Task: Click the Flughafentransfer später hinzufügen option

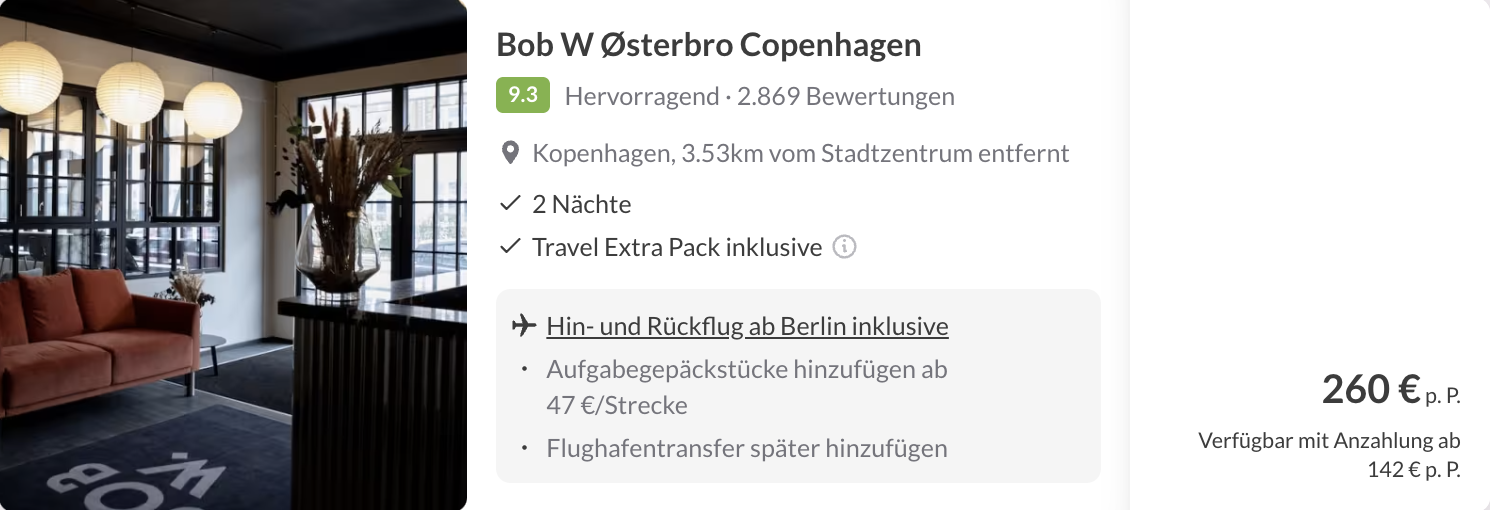Action: click(x=747, y=448)
